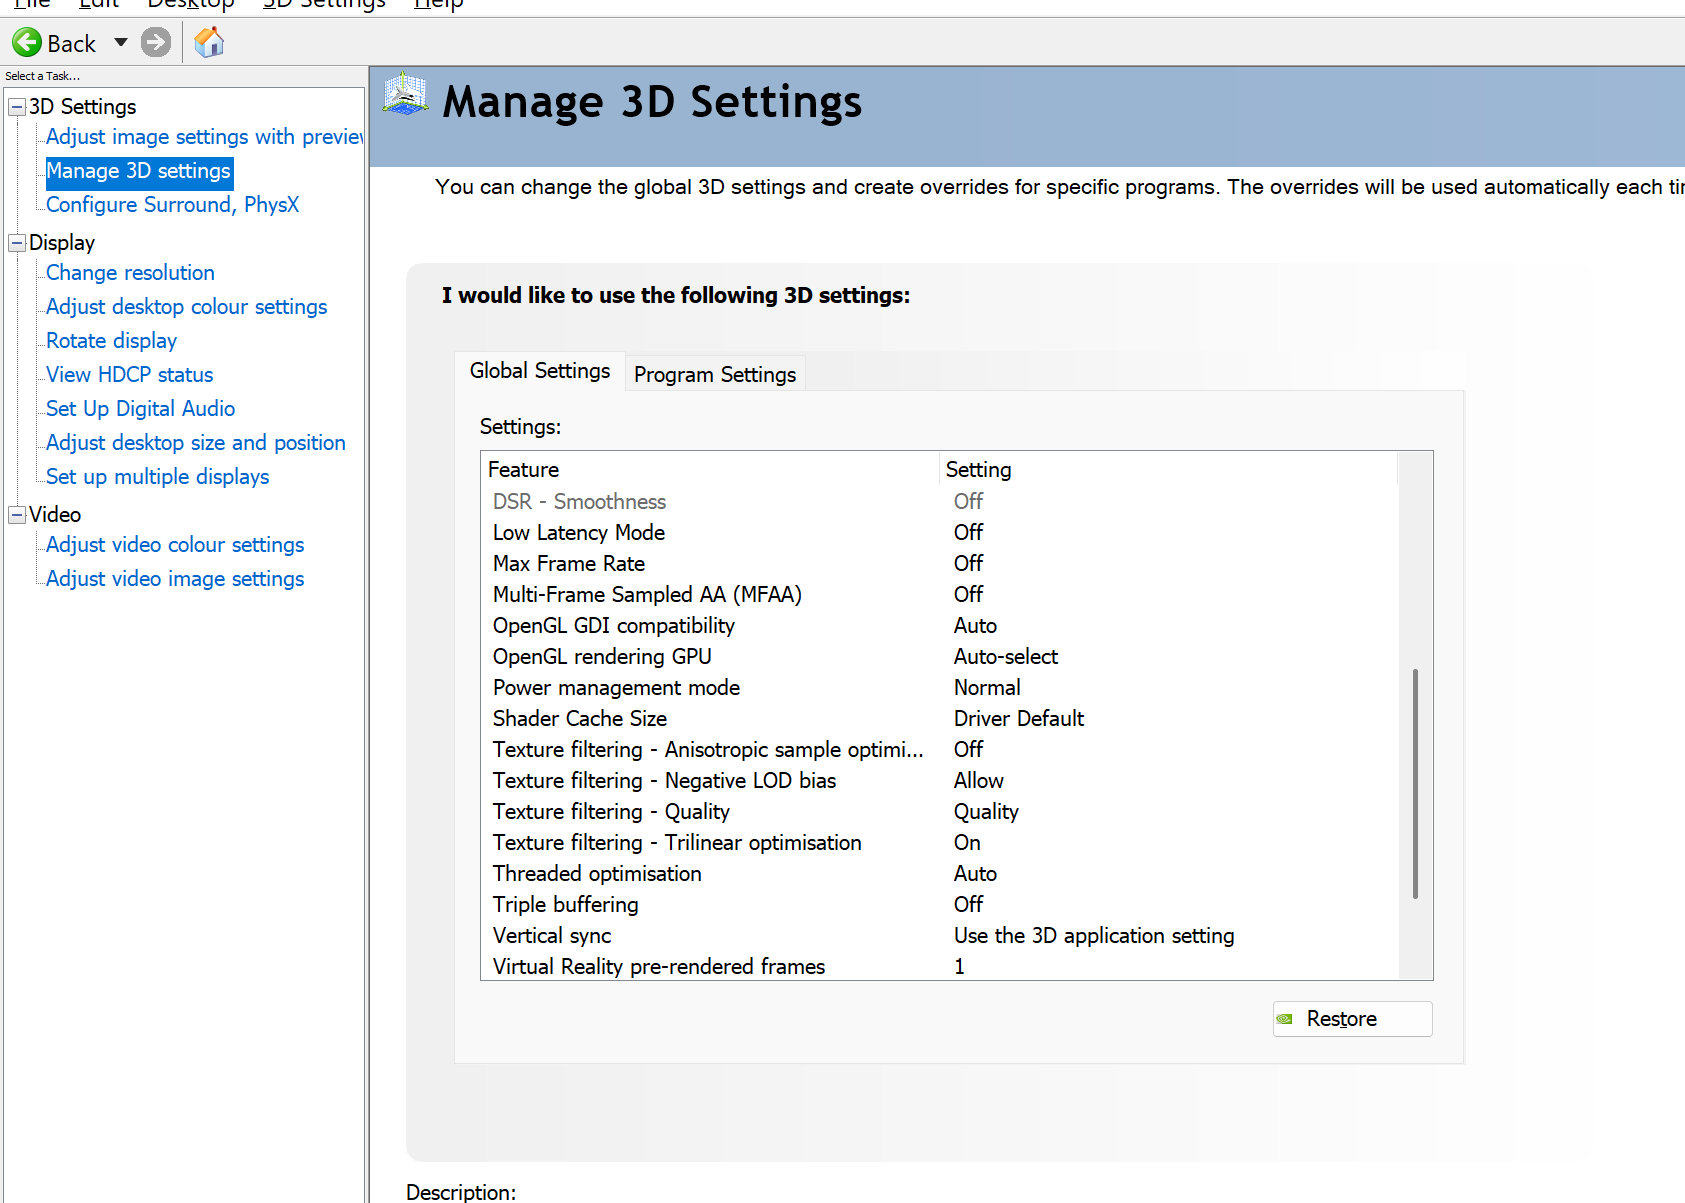Select the Global Settings tab
This screenshot has height=1203, width=1685.
coord(539,371)
